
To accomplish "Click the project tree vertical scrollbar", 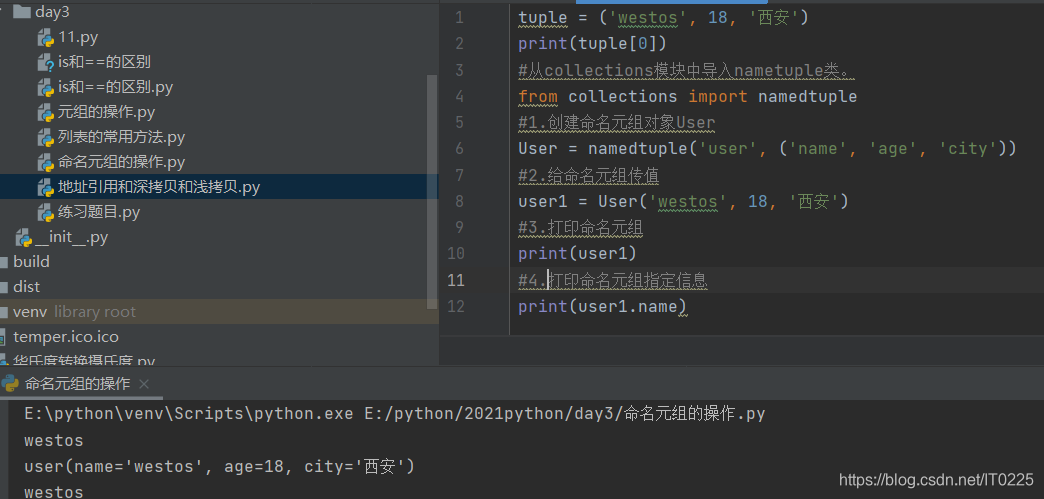I will click(431, 192).
